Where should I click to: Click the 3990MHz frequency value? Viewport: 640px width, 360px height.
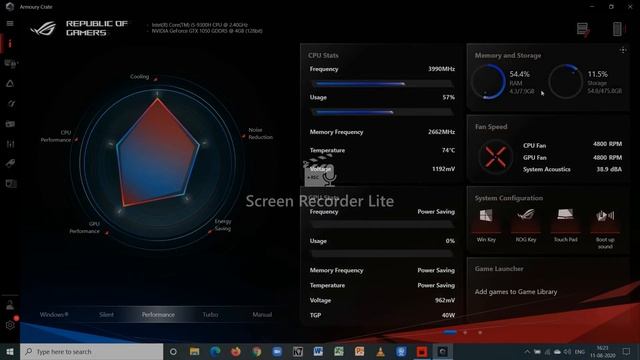click(441, 69)
